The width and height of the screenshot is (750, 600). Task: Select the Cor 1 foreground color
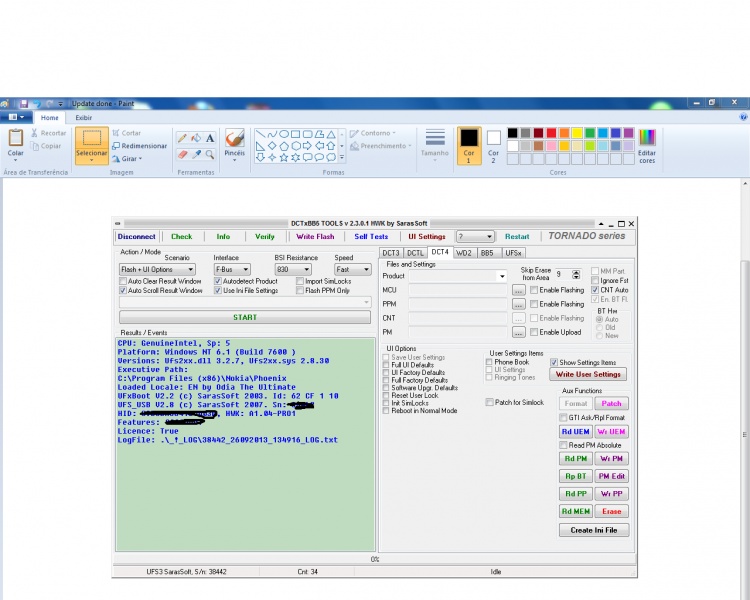(x=469, y=146)
